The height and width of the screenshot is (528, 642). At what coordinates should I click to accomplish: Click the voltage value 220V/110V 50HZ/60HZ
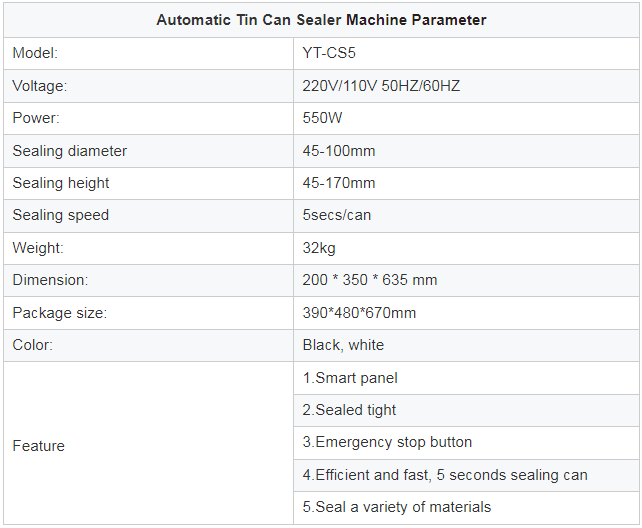pos(381,86)
